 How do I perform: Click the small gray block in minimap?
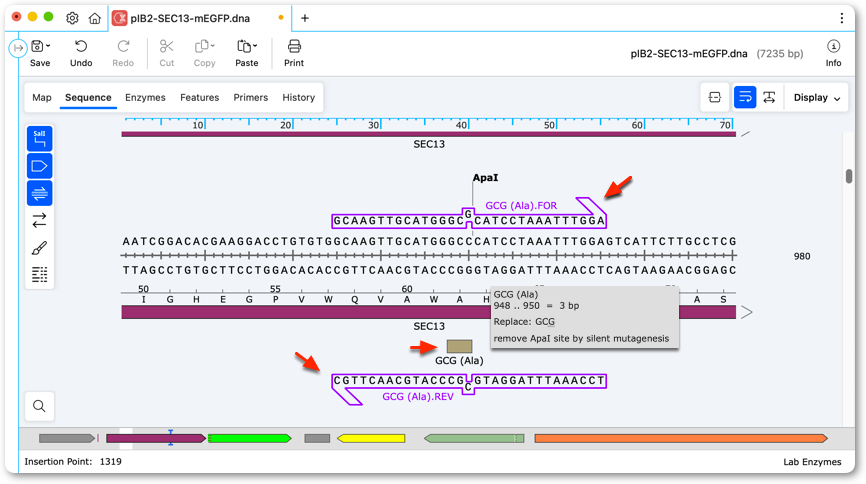pyautogui.click(x=317, y=438)
